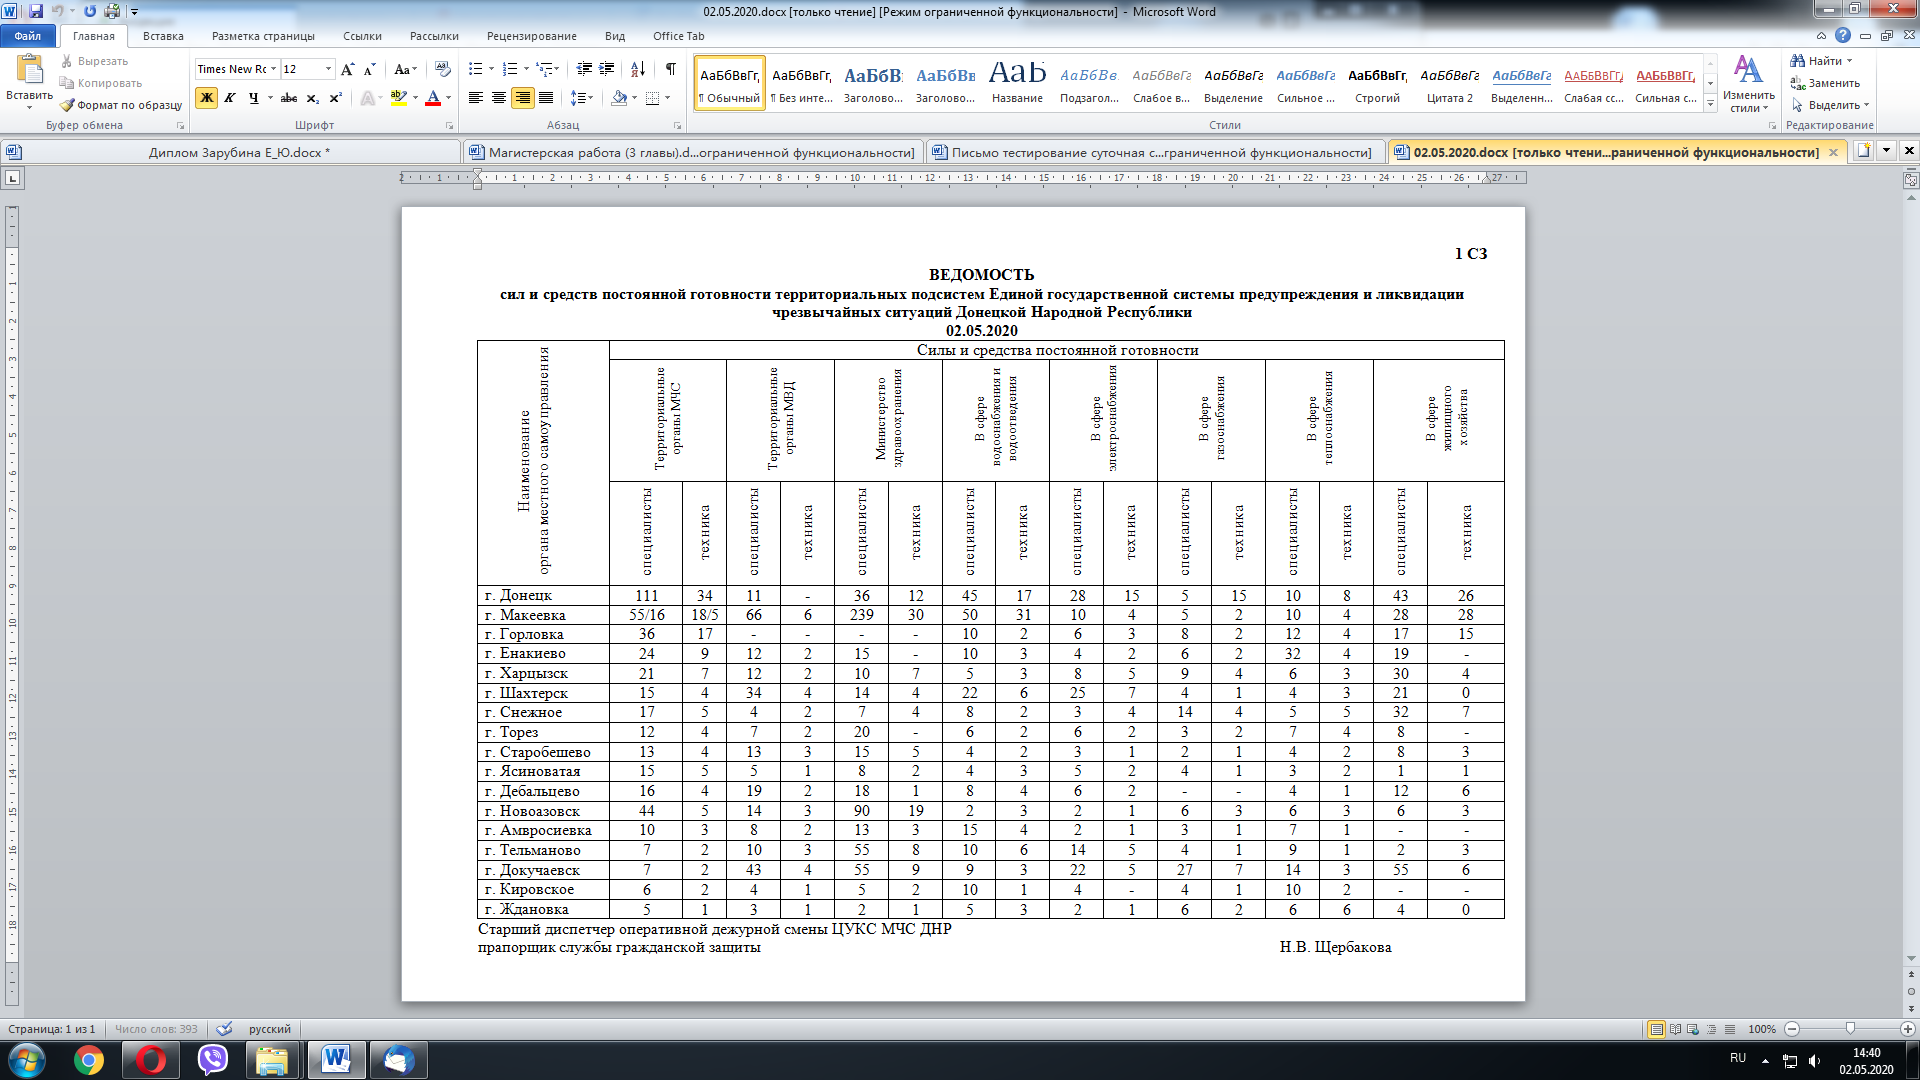Save document from quick access toolbar
The height and width of the screenshot is (1080, 1920).
coord(36,11)
